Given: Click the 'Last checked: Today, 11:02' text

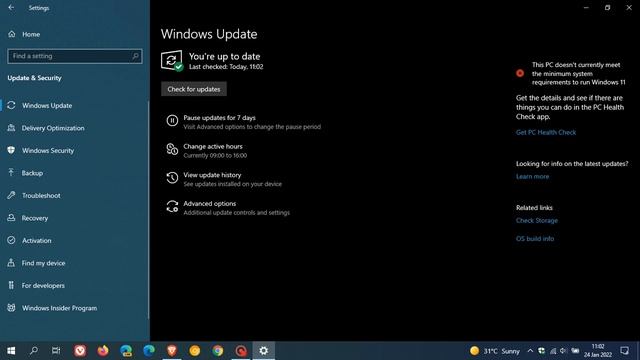Looking at the screenshot, I should pyautogui.click(x=226, y=67).
